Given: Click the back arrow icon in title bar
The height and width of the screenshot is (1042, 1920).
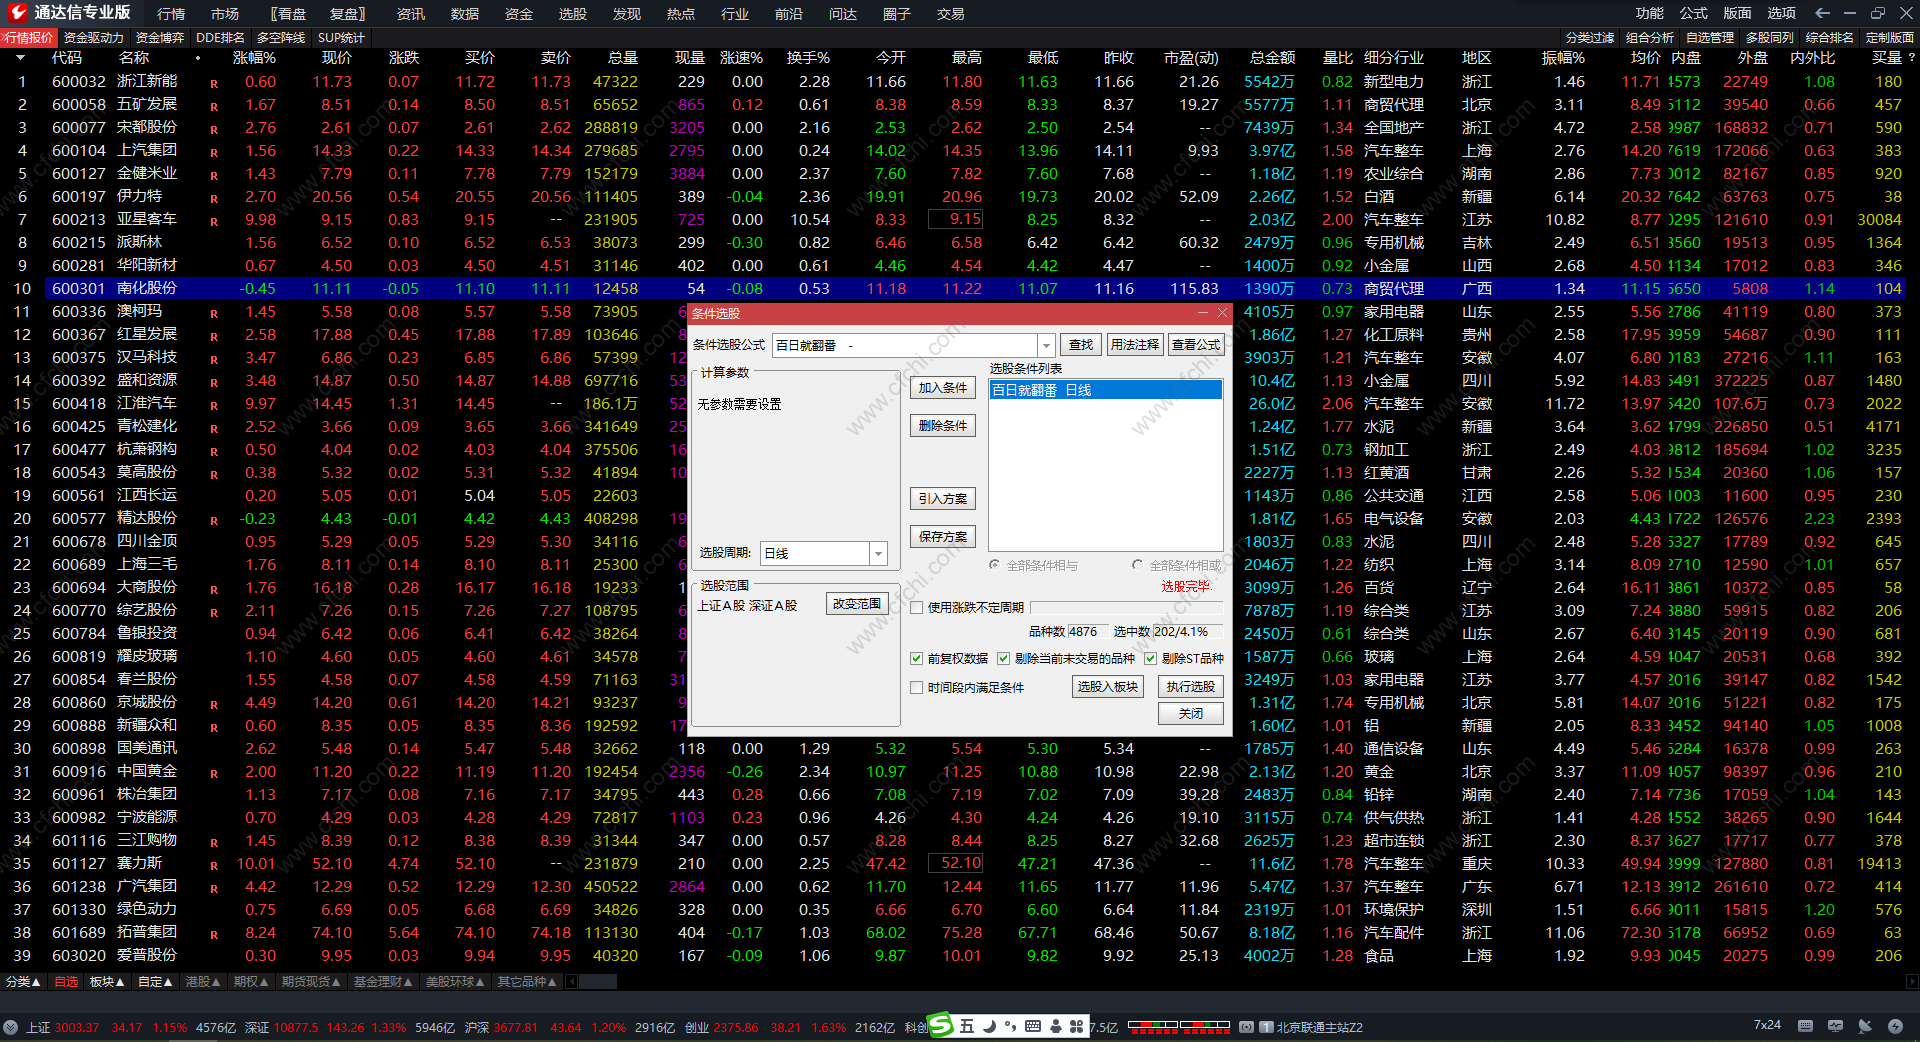Looking at the screenshot, I should 1822,13.
